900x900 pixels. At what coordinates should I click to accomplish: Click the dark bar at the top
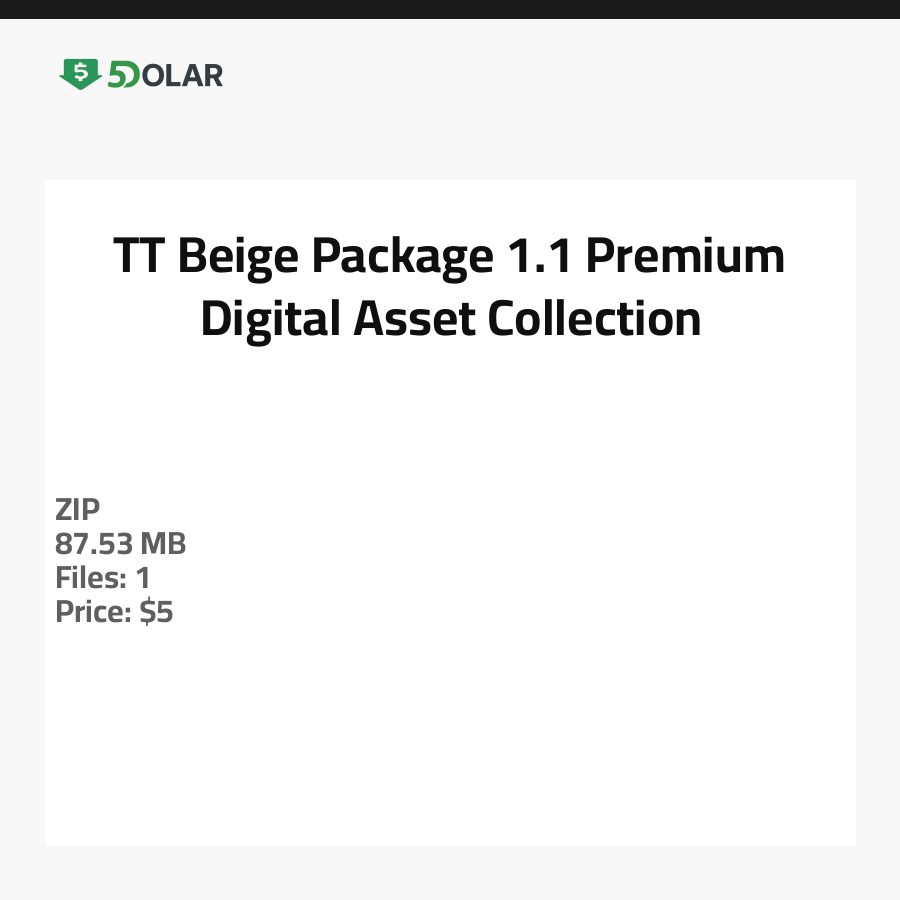click(x=450, y=9)
